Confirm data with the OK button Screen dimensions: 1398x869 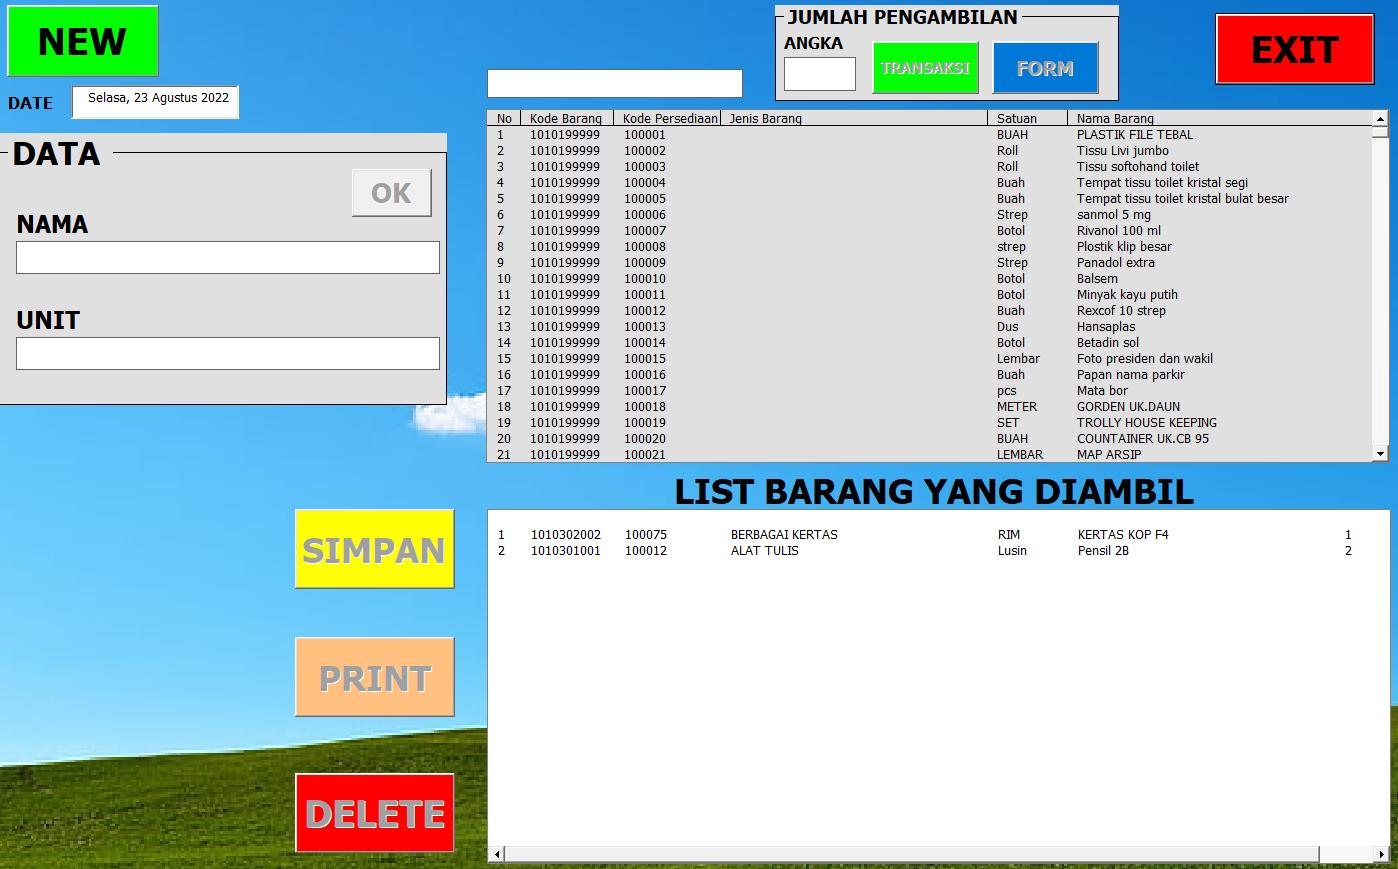392,193
